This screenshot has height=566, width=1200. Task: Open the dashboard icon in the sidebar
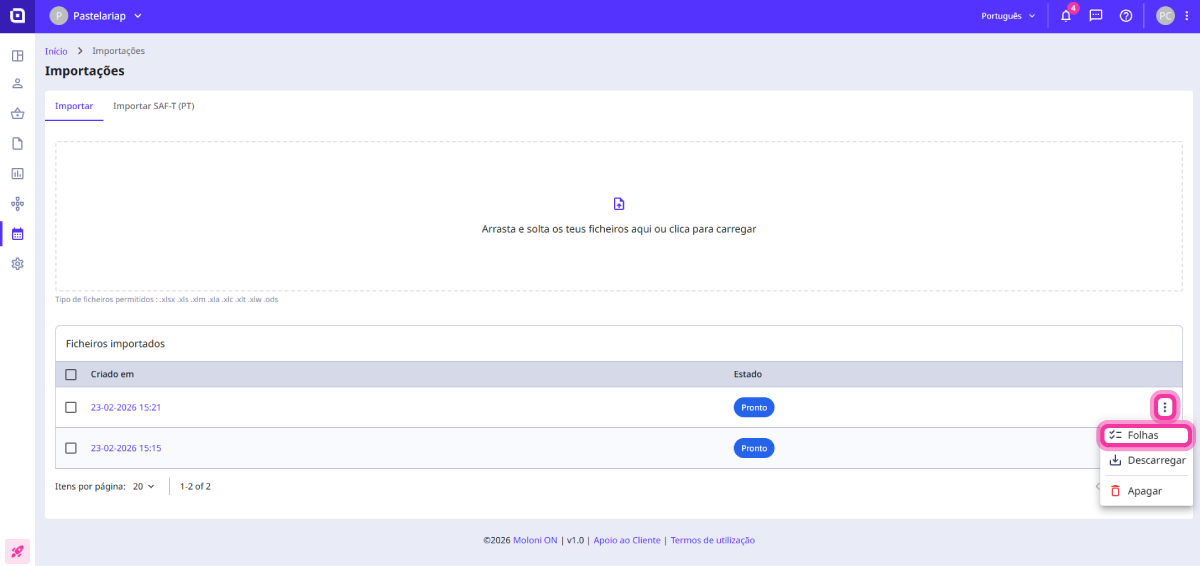pos(17,55)
